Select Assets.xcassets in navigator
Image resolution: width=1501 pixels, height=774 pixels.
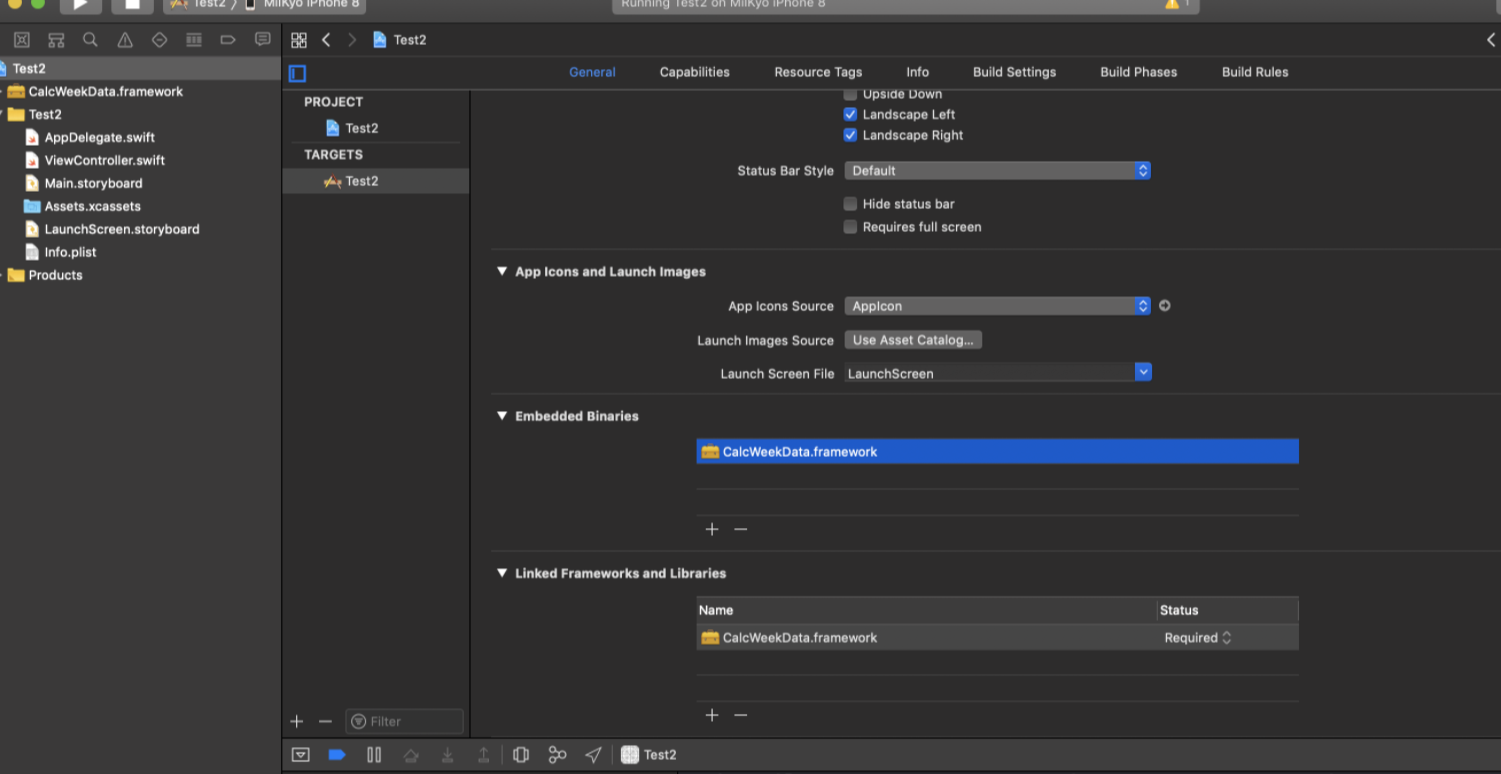(92, 207)
